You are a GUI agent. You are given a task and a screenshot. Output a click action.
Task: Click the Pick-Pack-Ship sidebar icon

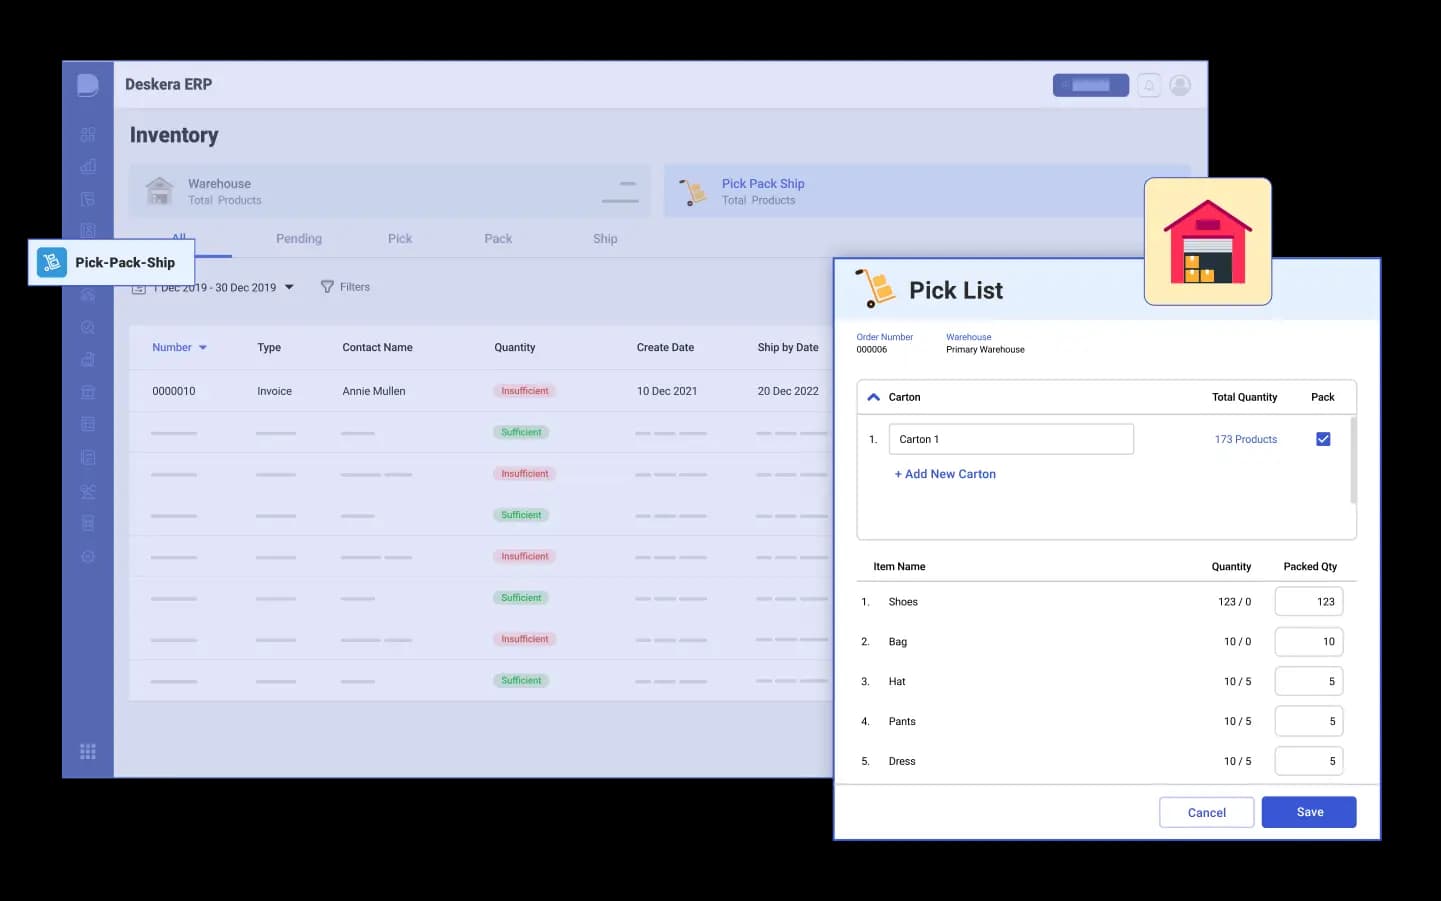tap(52, 262)
